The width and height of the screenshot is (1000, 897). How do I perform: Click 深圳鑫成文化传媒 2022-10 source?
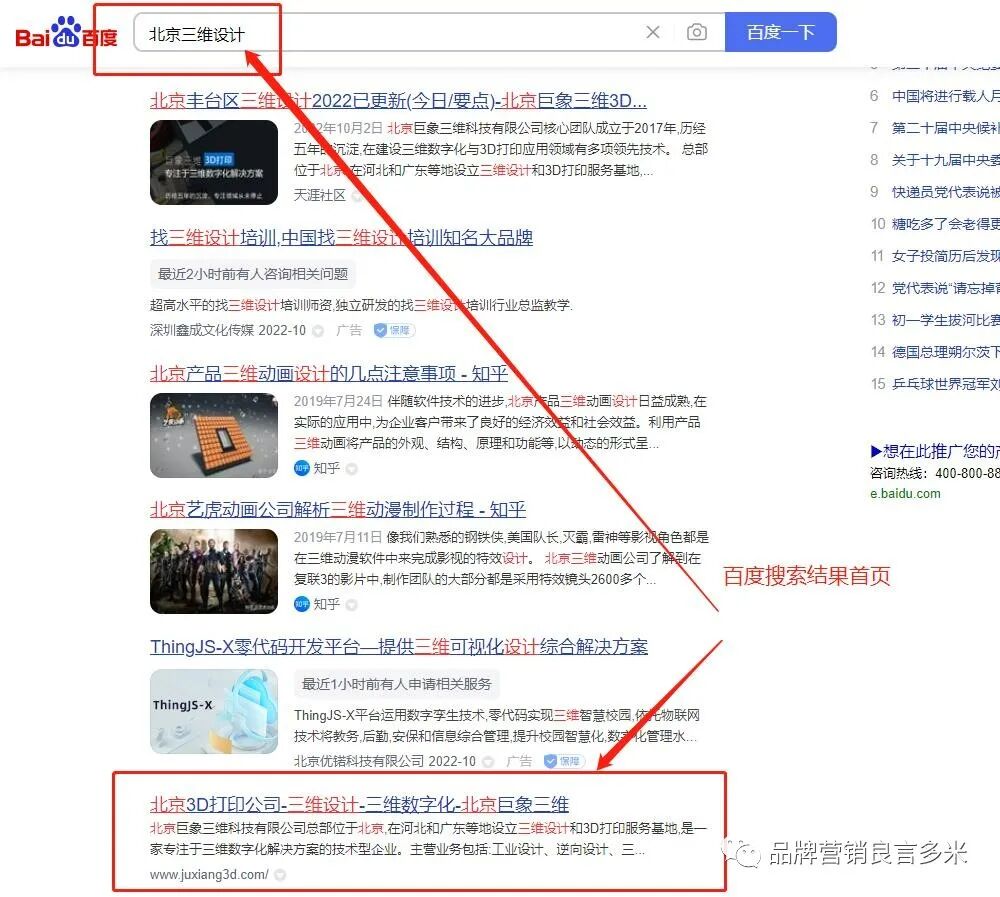pos(228,330)
